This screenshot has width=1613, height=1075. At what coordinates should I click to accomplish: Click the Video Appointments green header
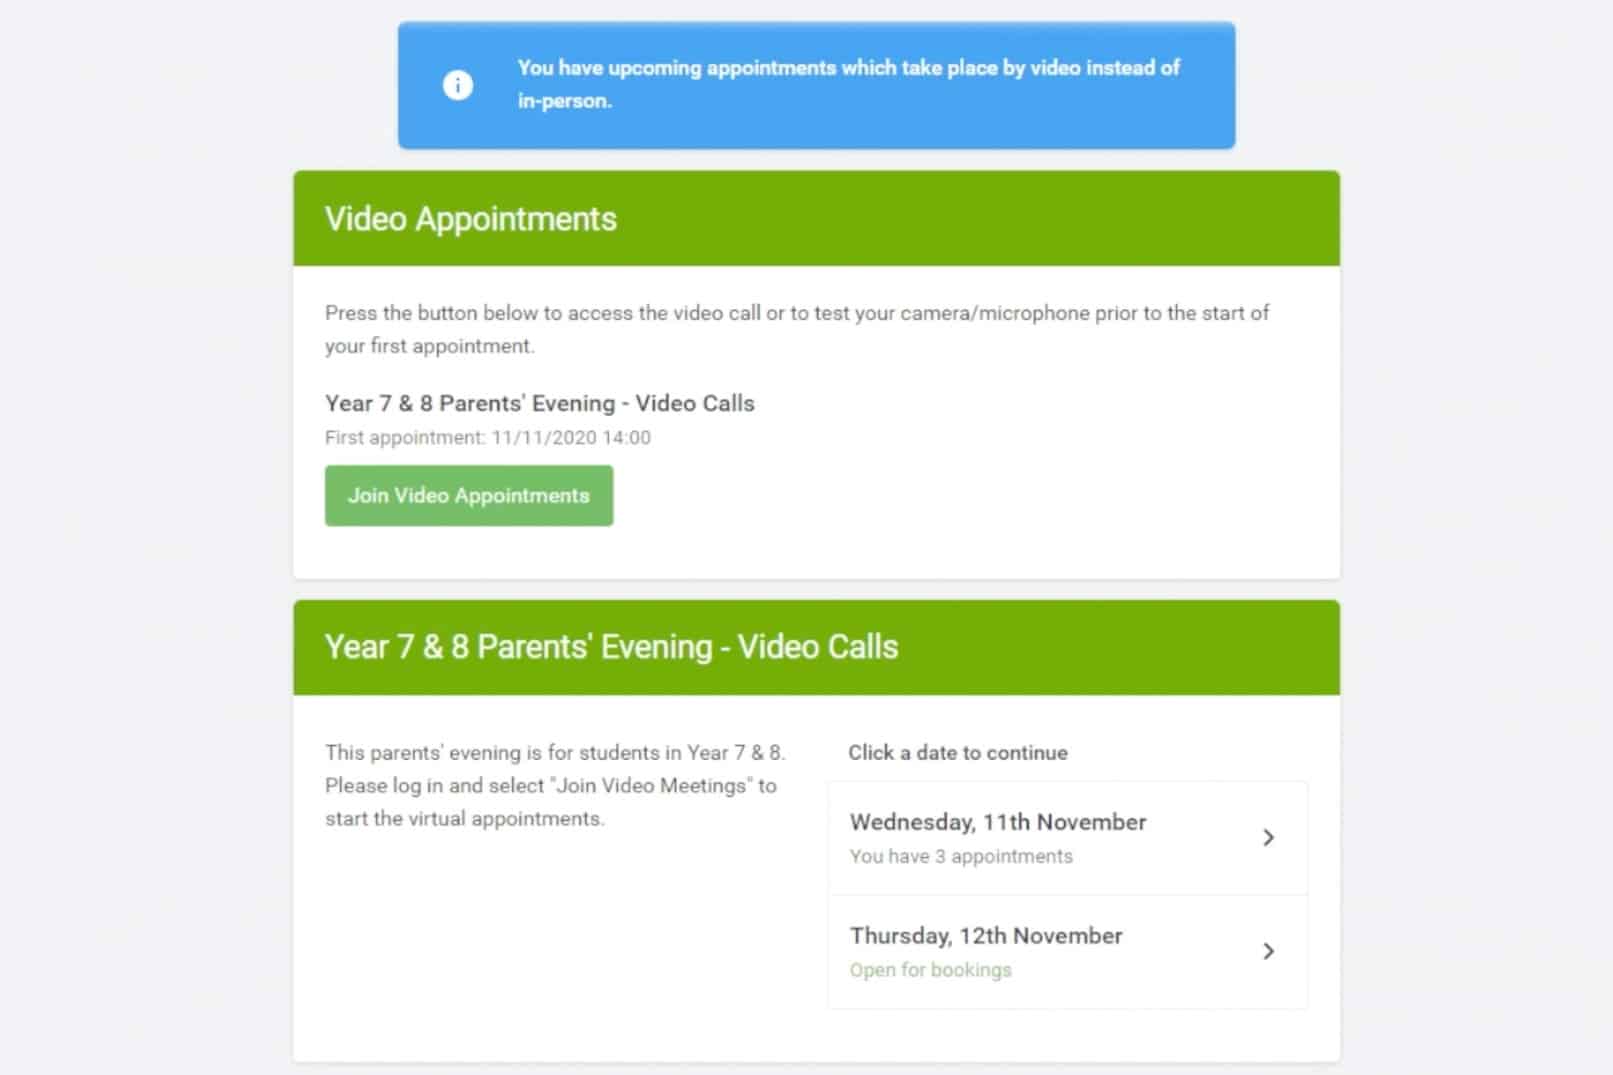click(x=471, y=219)
